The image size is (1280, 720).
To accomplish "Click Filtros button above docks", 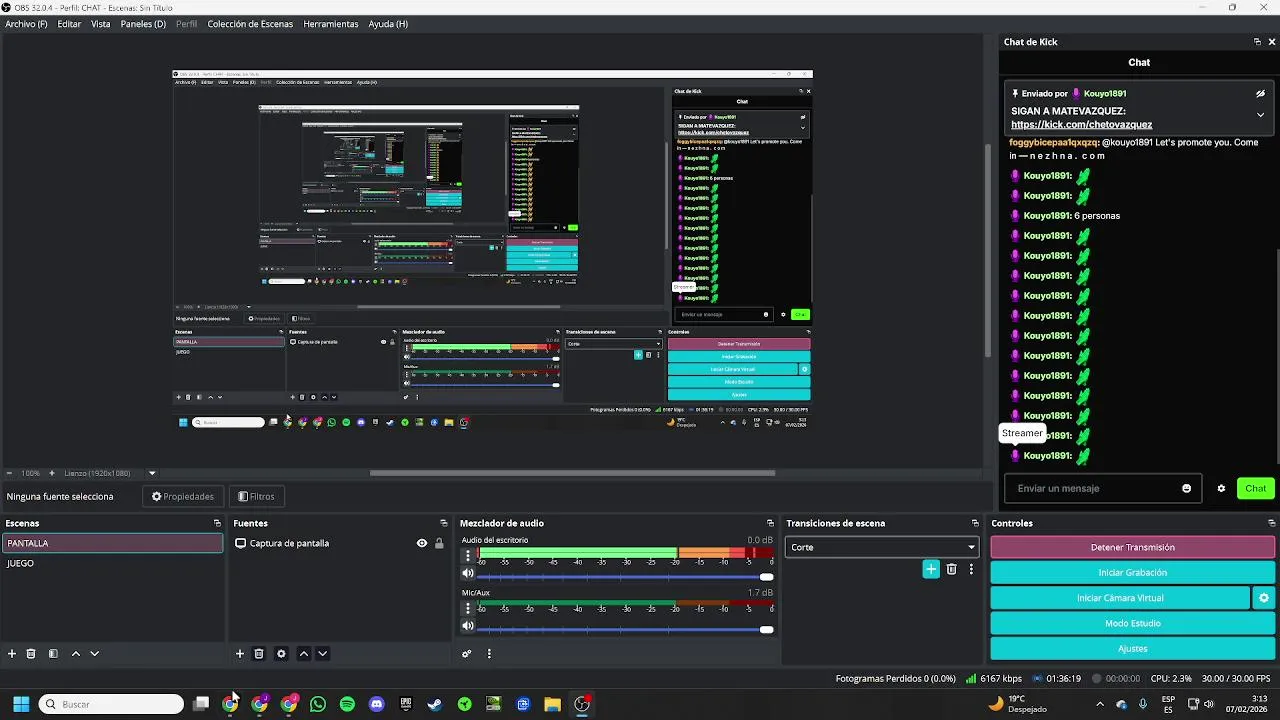I will point(256,496).
